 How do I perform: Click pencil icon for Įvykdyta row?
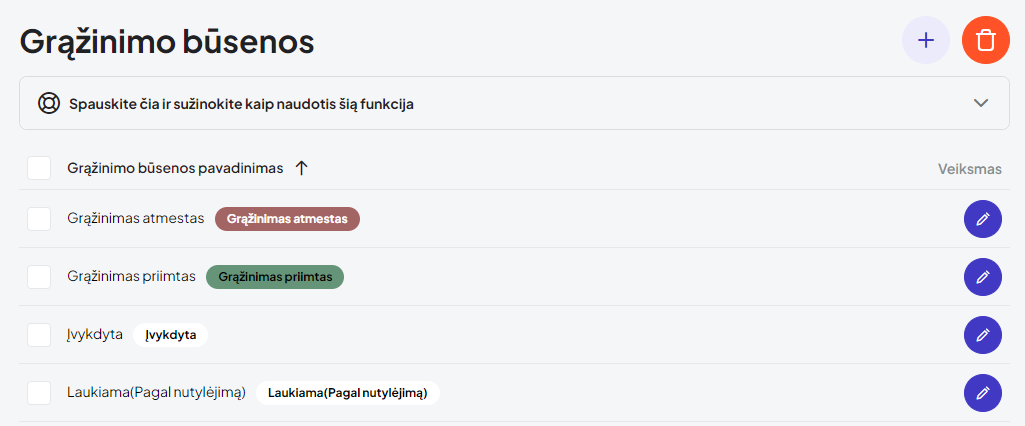click(x=982, y=335)
